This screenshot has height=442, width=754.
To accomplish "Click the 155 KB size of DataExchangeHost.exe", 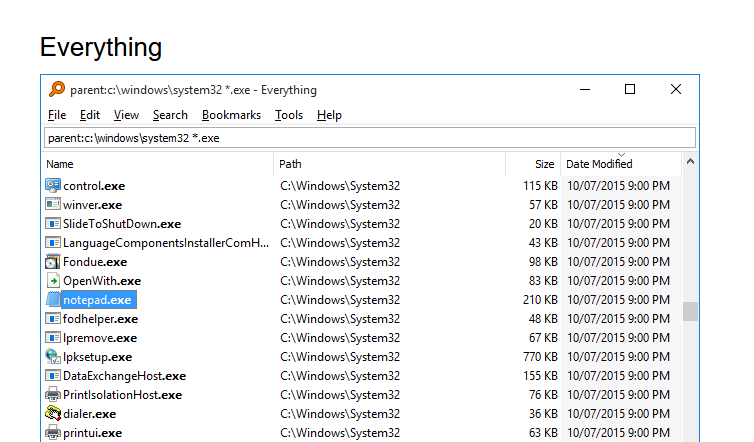I will pyautogui.click(x=540, y=376).
